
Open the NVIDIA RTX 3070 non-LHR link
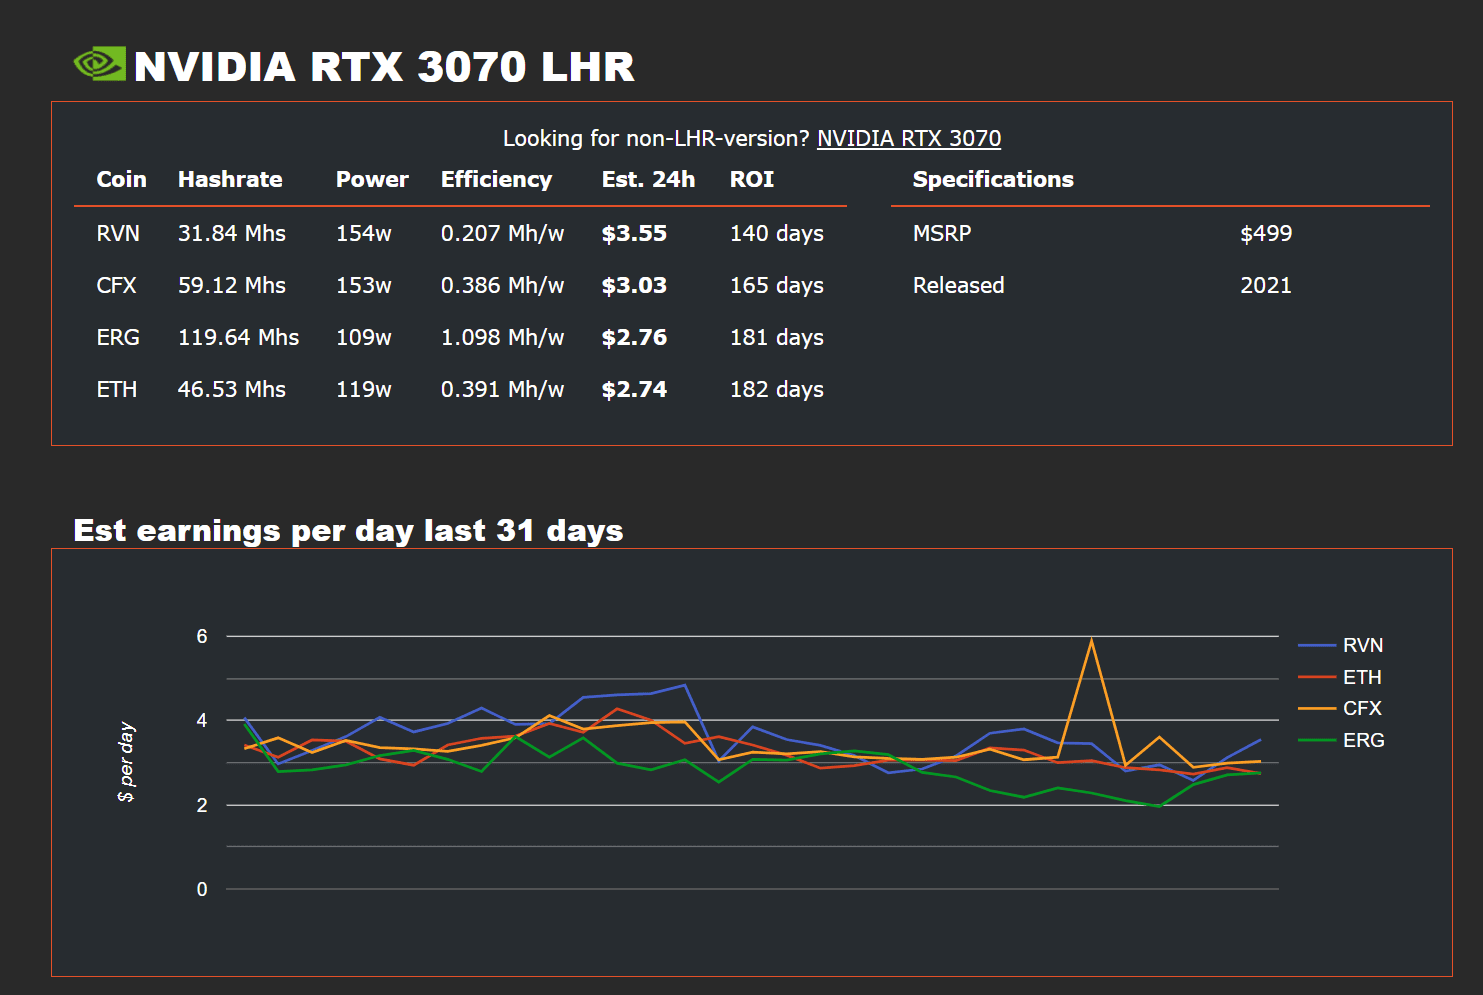tap(909, 138)
